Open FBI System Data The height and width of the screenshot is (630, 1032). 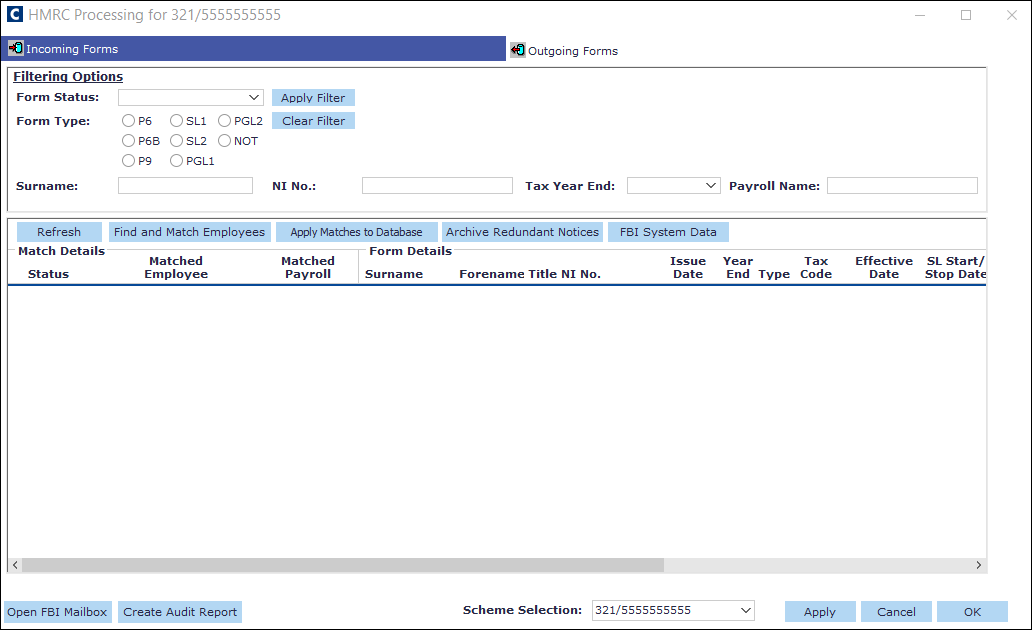coord(668,232)
